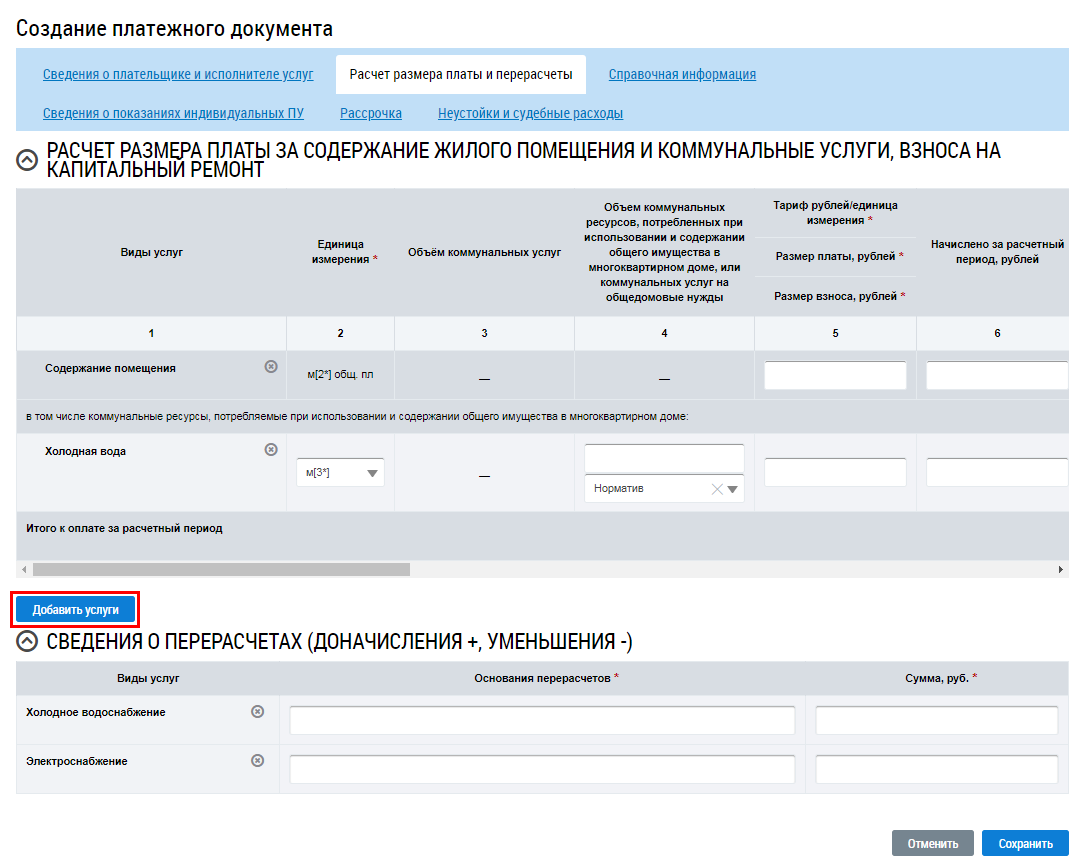The height and width of the screenshot is (867, 1079).
Task: Focus Основания перерасчетов field for Холодное водоснабжение
Action: (x=542, y=720)
